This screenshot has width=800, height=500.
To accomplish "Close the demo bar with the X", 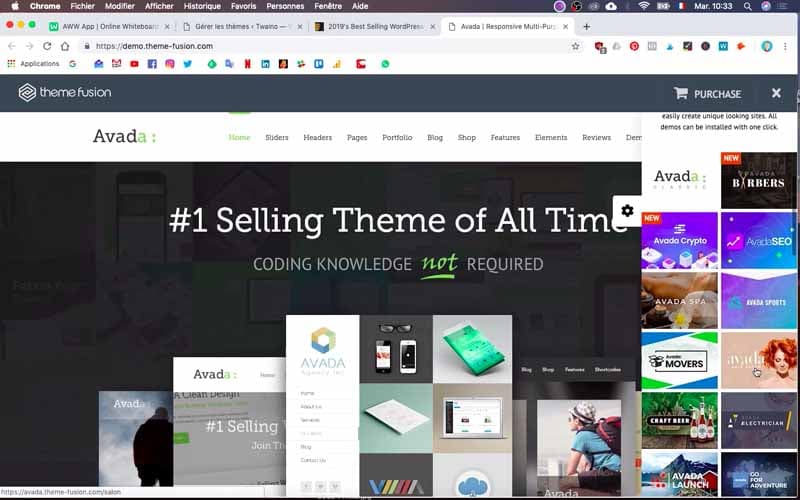I will pyautogui.click(x=776, y=93).
